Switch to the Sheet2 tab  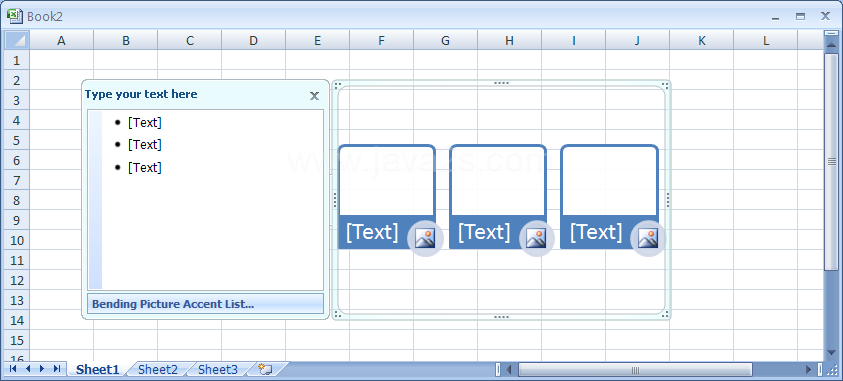point(158,369)
